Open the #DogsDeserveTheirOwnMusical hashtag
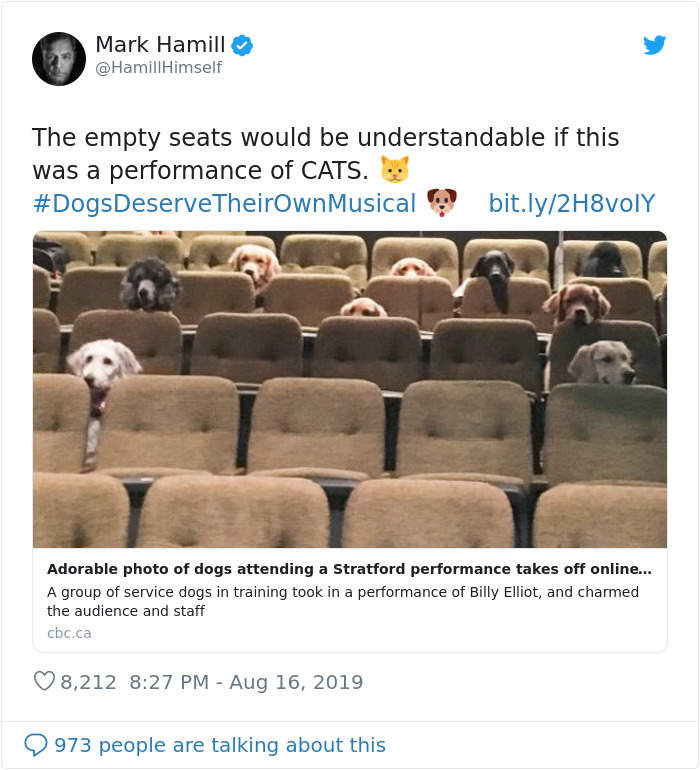 point(224,204)
